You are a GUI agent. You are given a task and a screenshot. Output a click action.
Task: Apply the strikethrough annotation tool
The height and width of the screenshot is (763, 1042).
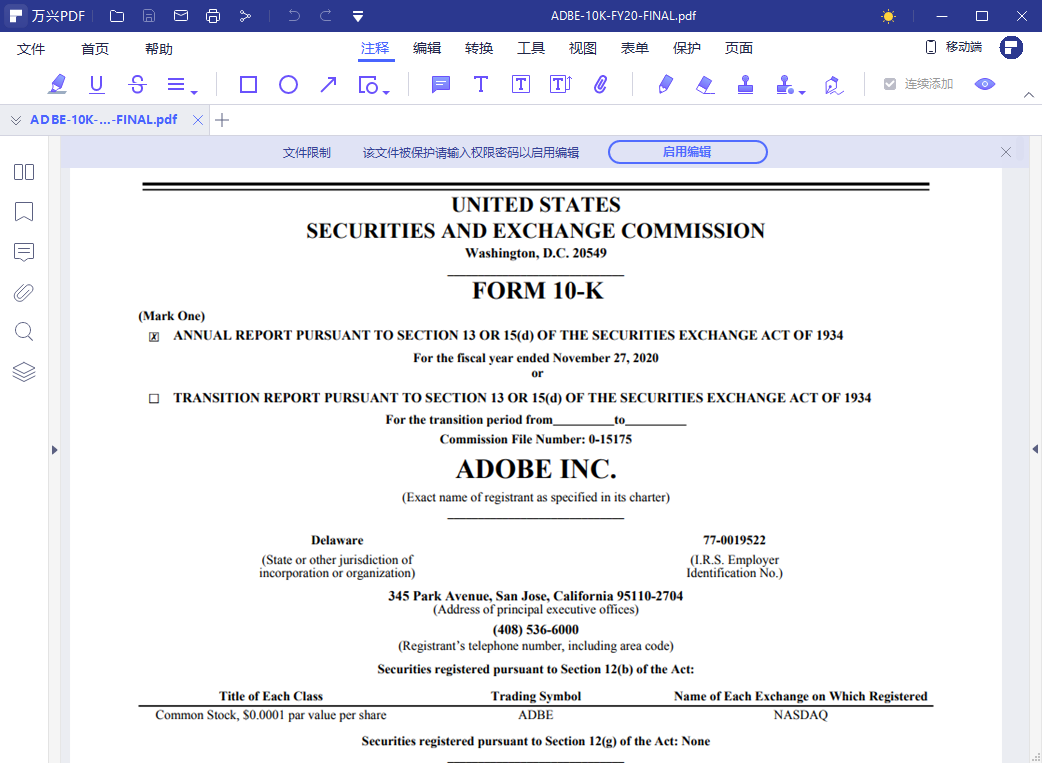click(138, 85)
